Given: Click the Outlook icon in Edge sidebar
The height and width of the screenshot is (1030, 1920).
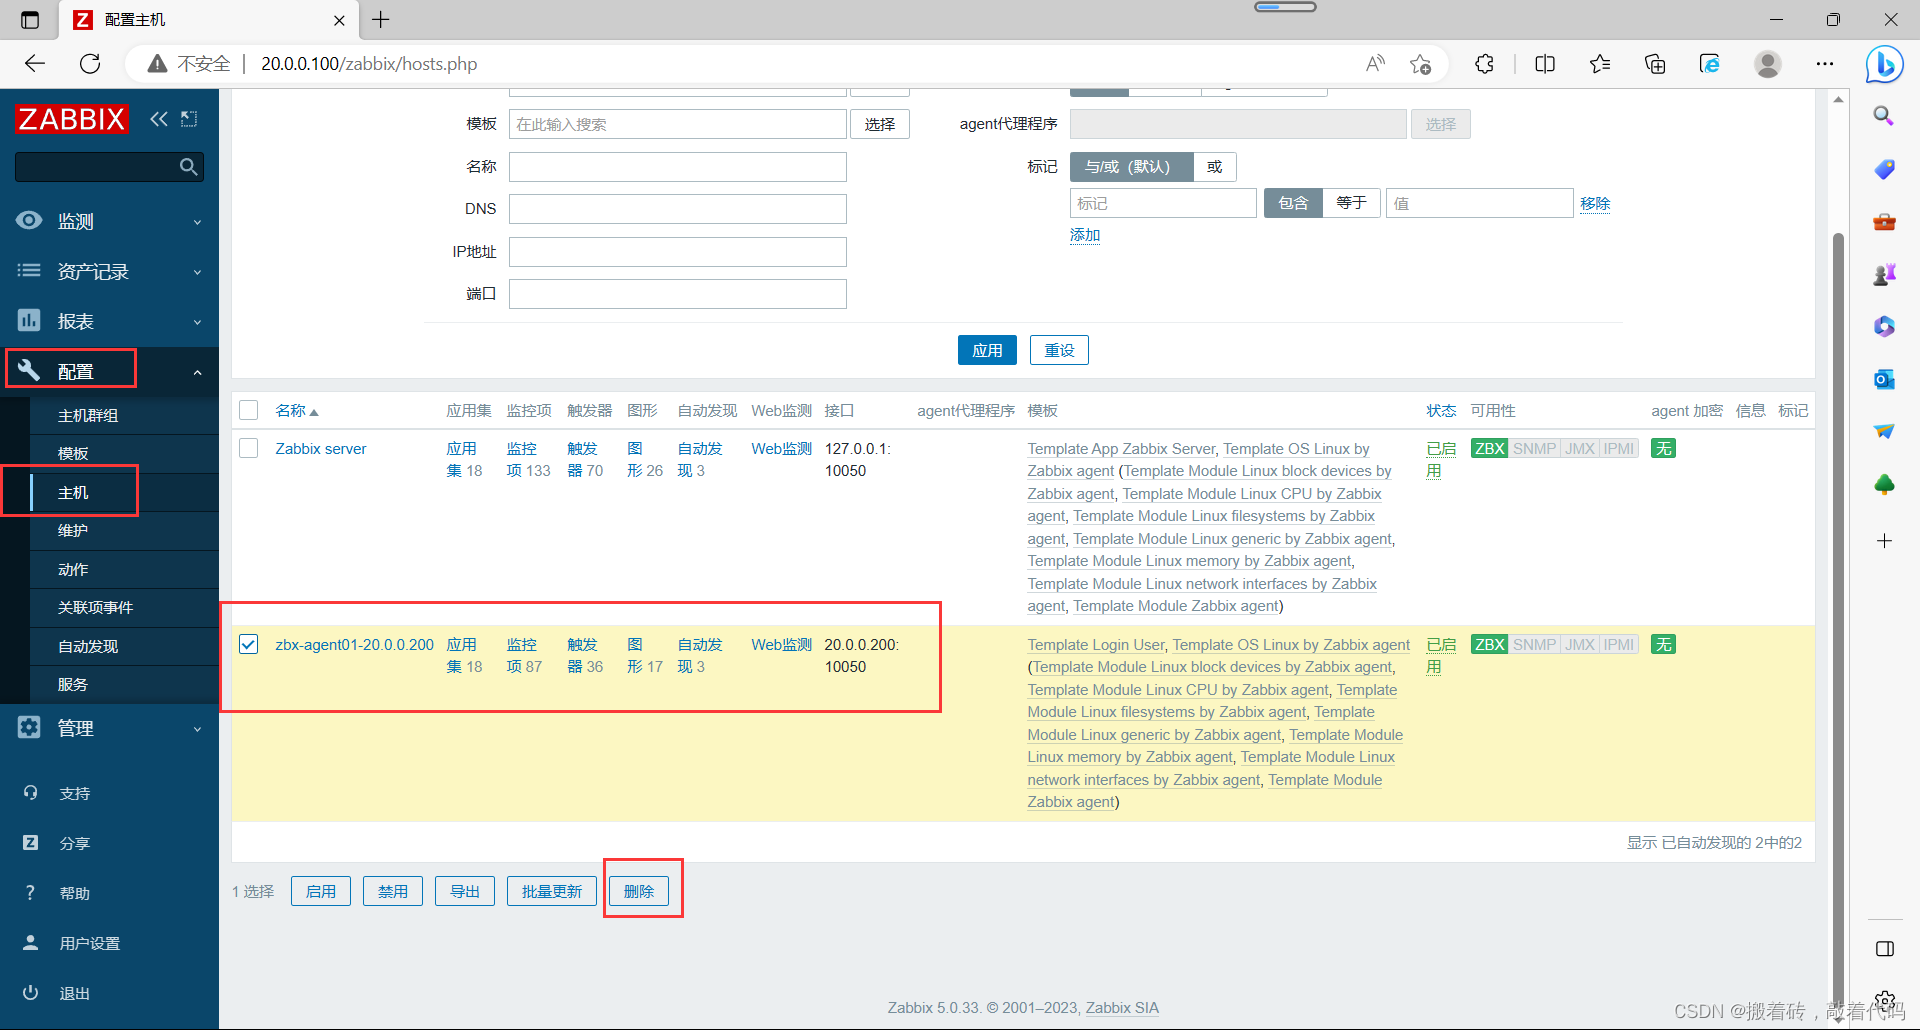Looking at the screenshot, I should tap(1884, 379).
